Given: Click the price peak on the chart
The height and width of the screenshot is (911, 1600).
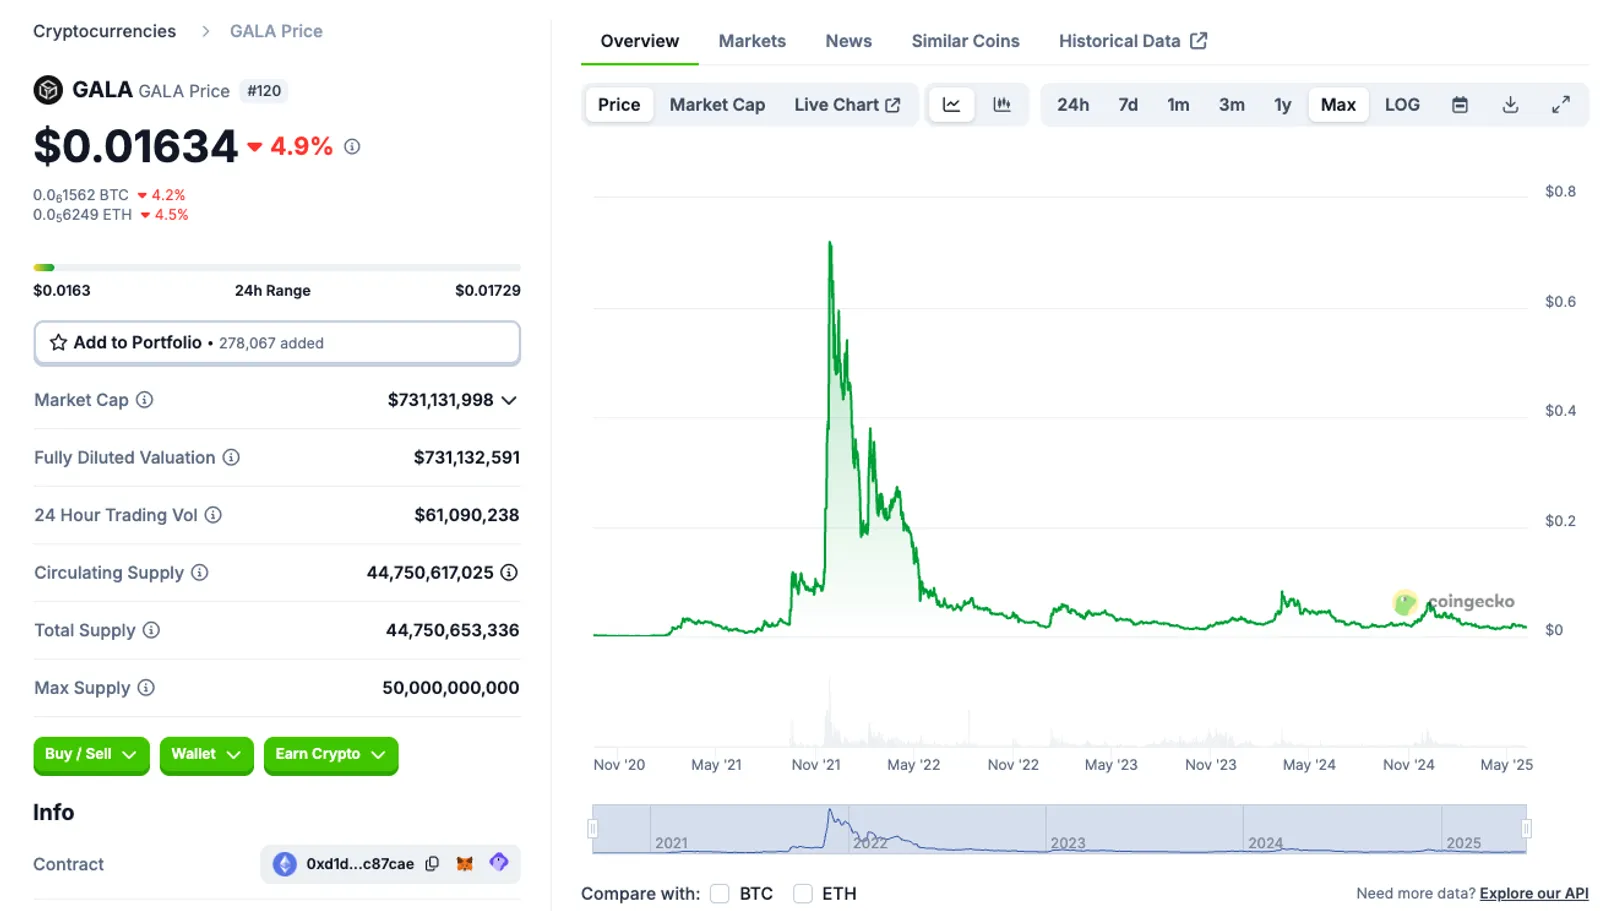Looking at the screenshot, I should tap(830, 243).
